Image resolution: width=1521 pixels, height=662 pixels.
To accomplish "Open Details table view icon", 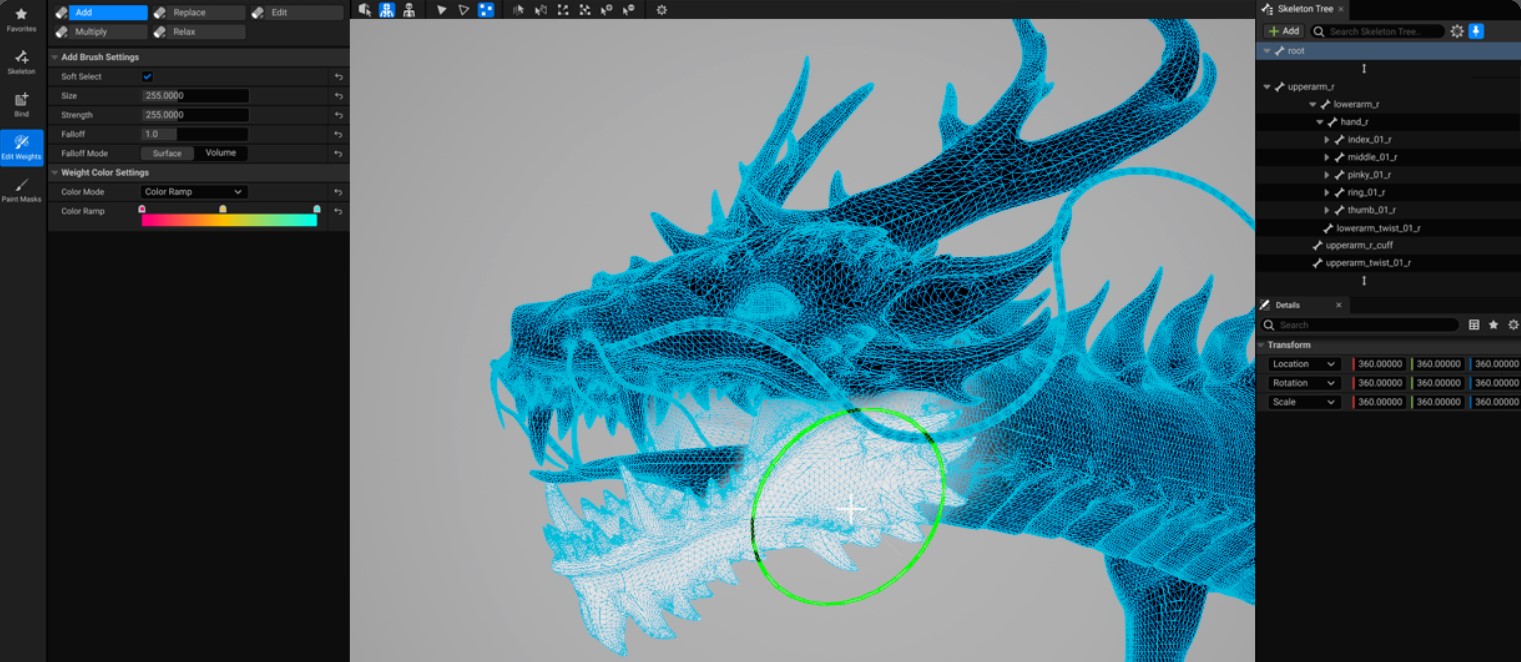I will 1474,325.
